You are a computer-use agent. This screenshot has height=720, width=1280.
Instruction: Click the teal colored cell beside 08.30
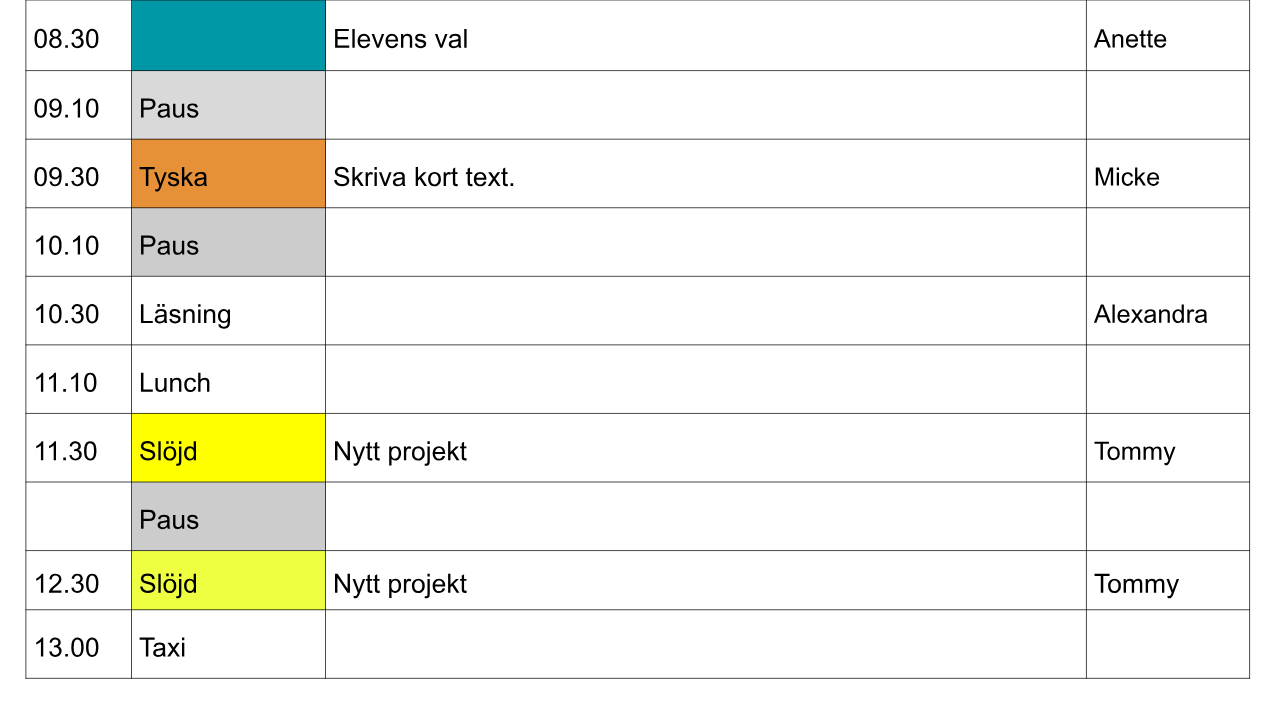coord(228,36)
